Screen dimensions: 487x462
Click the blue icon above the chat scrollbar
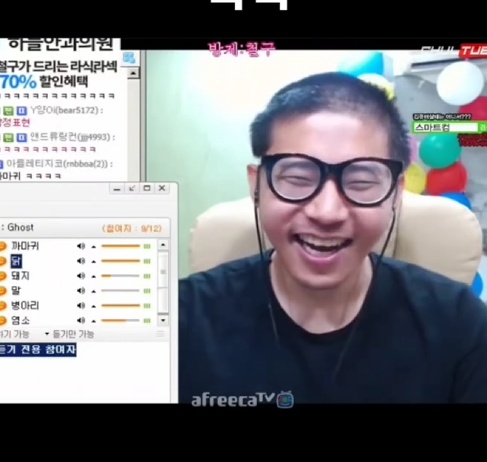click(x=129, y=58)
